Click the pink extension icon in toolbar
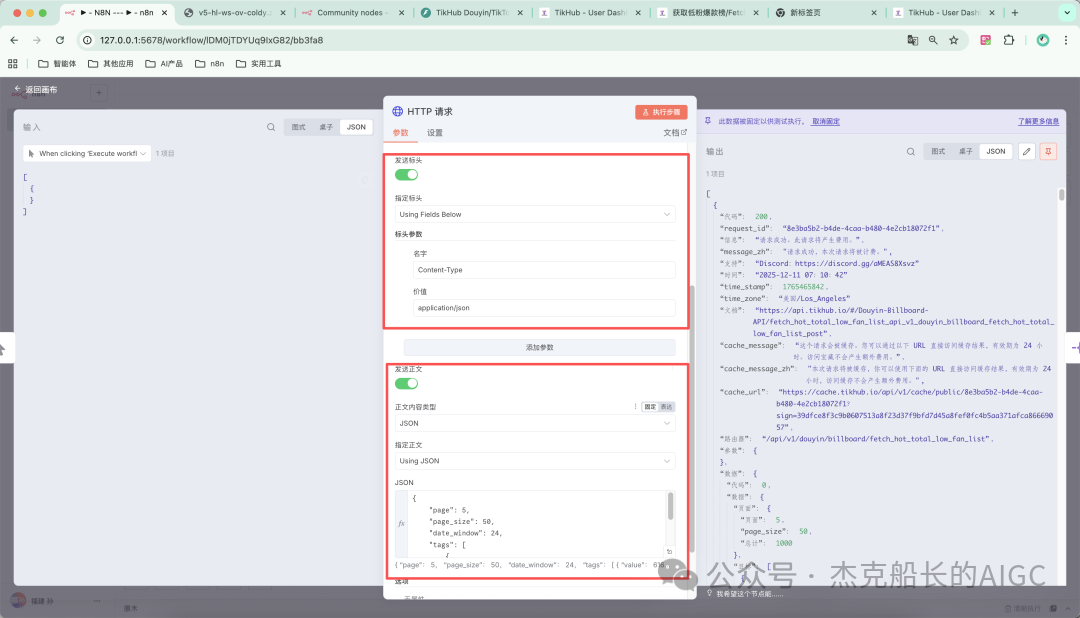 pos(986,40)
